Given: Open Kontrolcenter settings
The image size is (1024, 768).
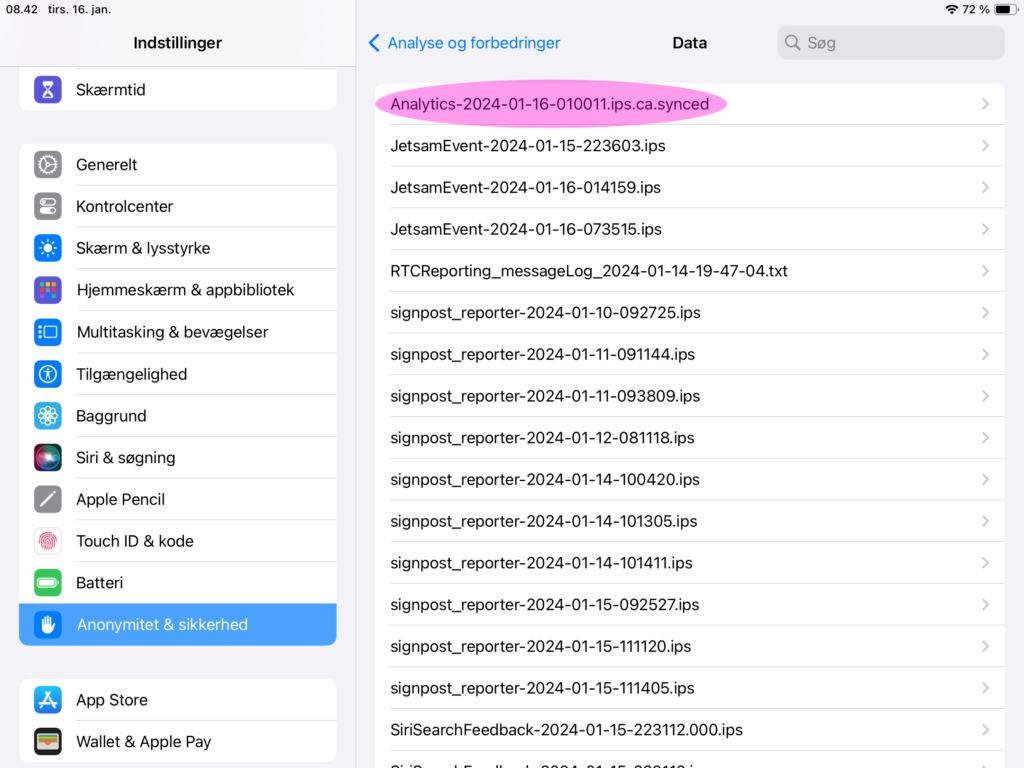Looking at the screenshot, I should point(178,206).
